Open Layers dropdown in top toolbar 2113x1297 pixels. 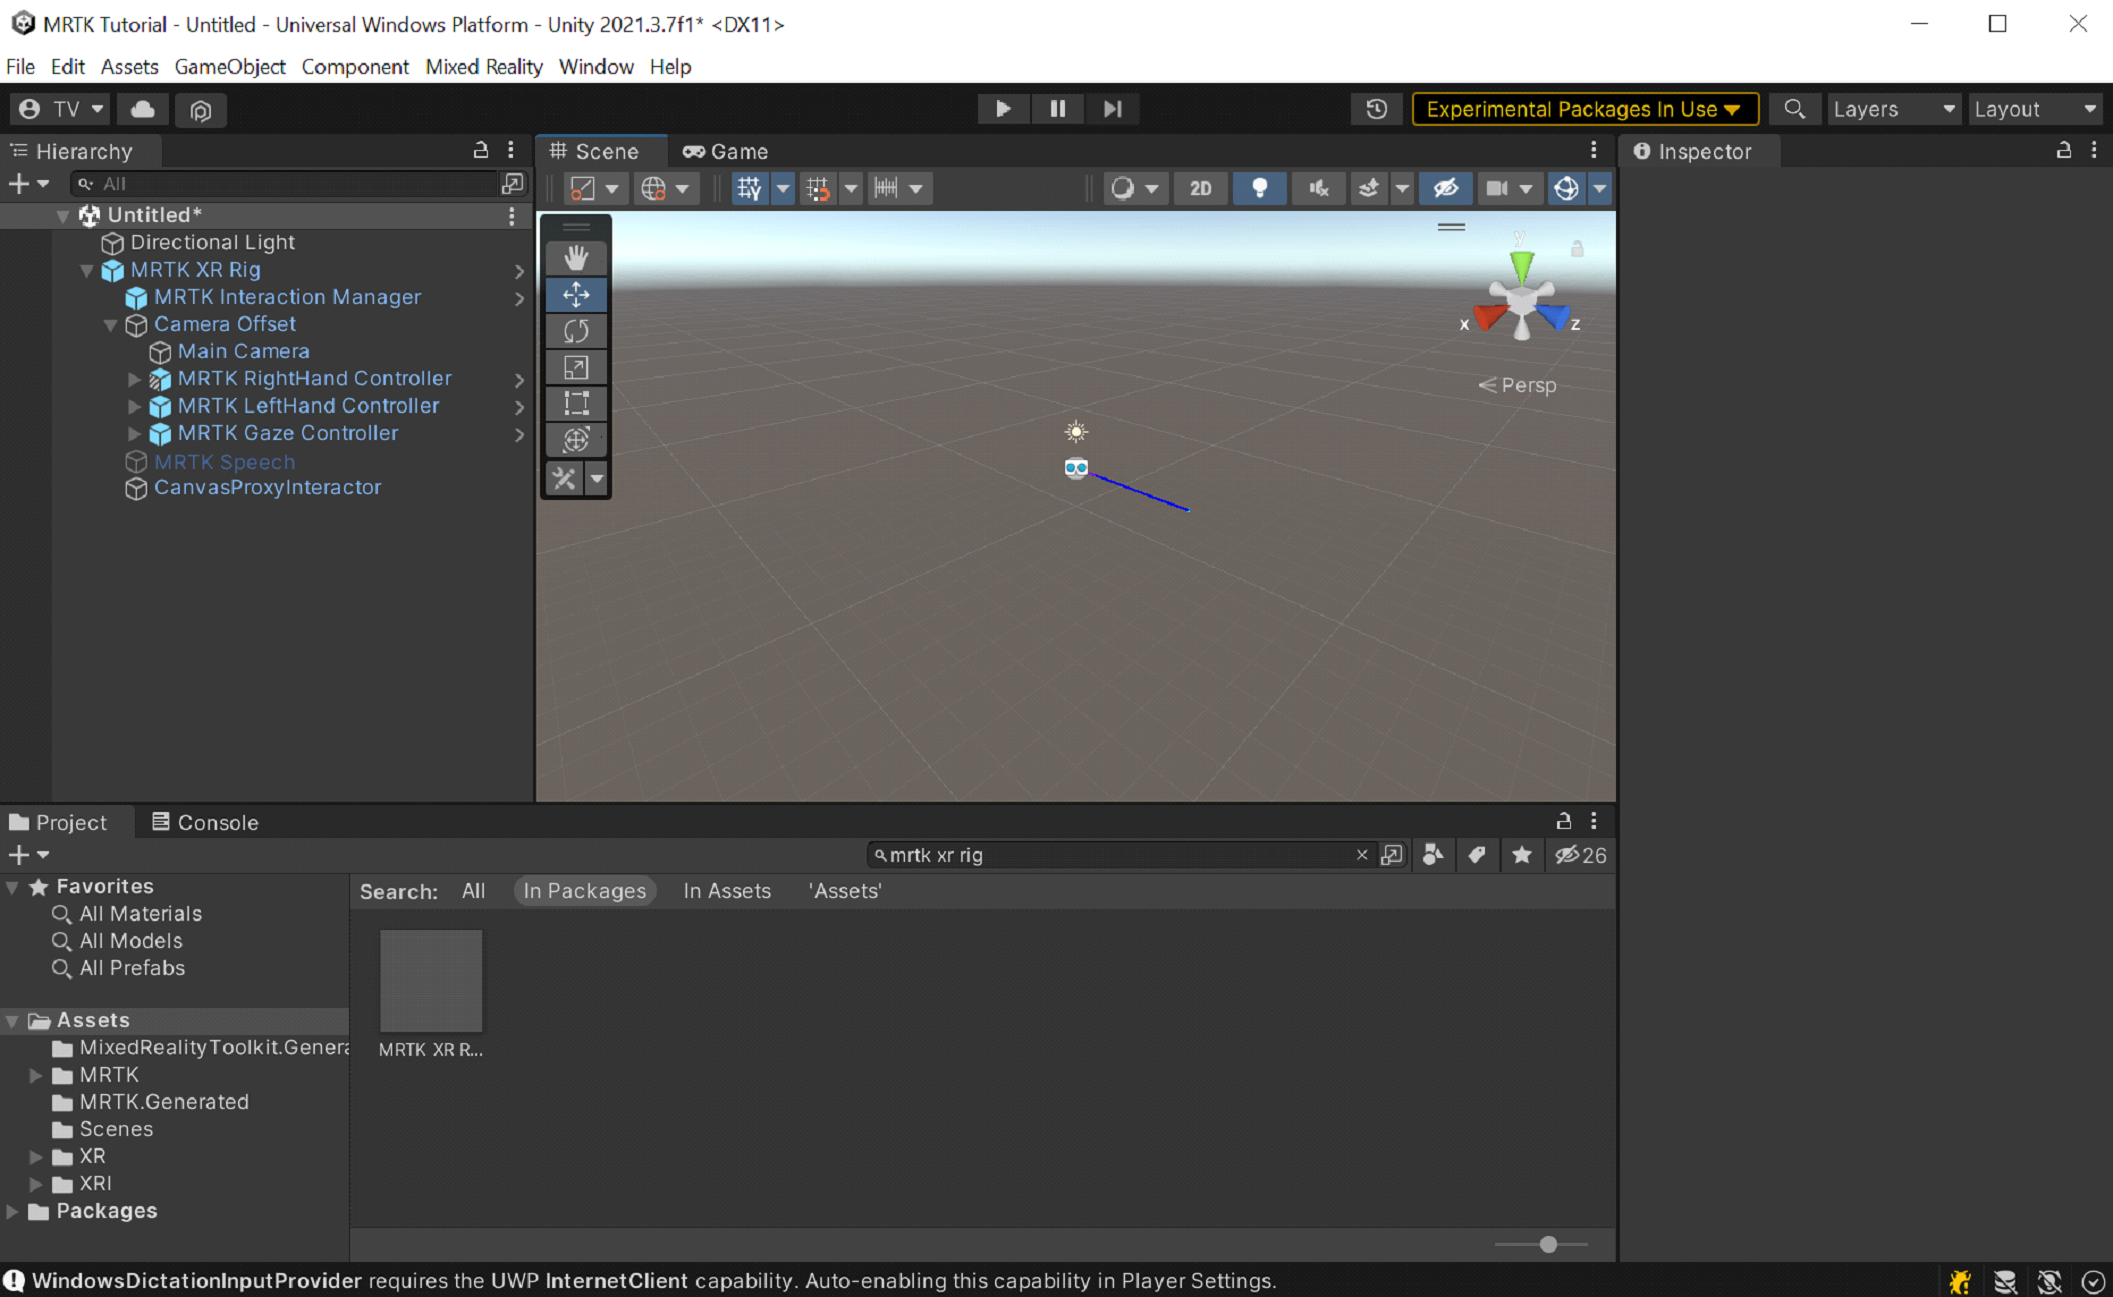tap(1891, 109)
